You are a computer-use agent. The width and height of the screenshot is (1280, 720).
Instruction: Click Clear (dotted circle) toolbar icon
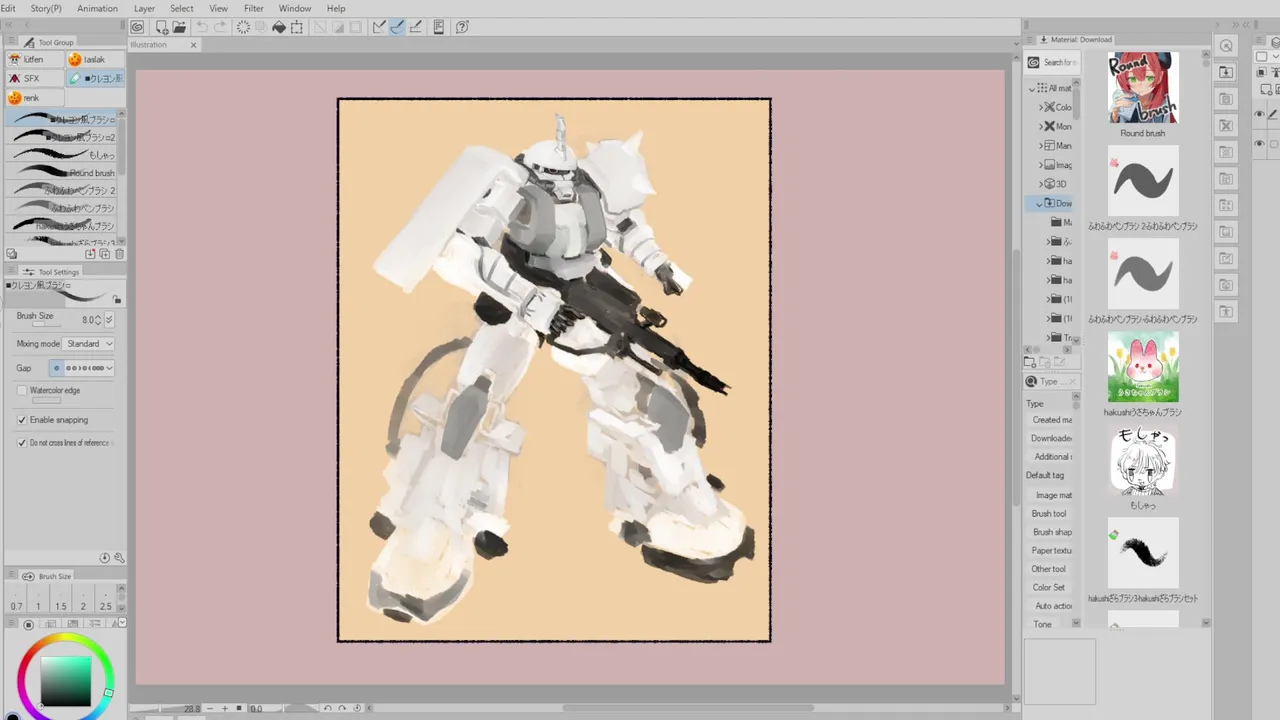pos(243,27)
